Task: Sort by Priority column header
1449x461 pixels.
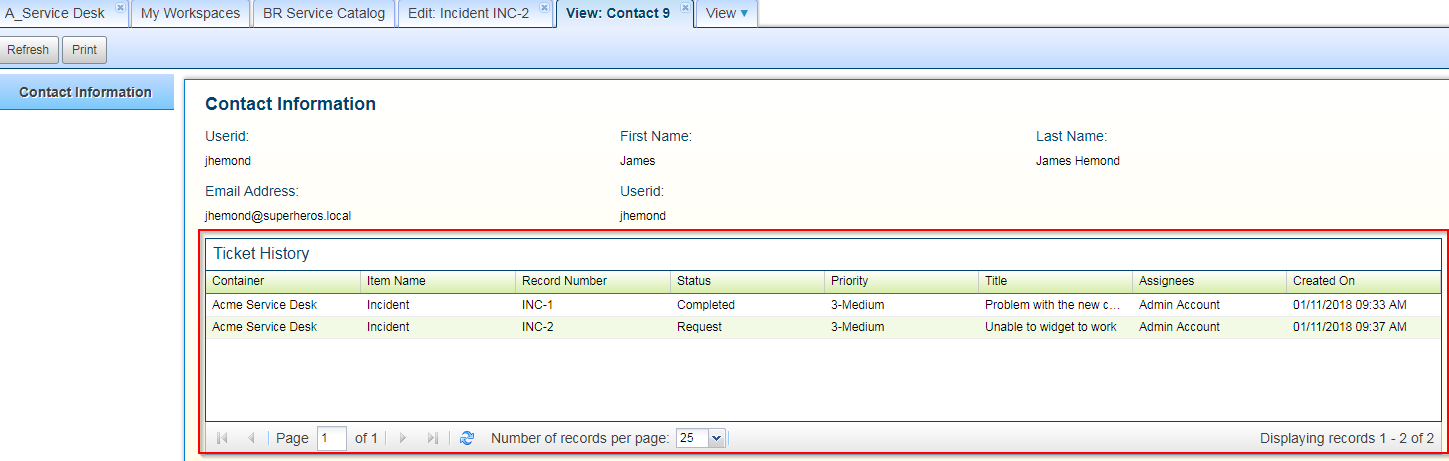Action: coord(901,281)
